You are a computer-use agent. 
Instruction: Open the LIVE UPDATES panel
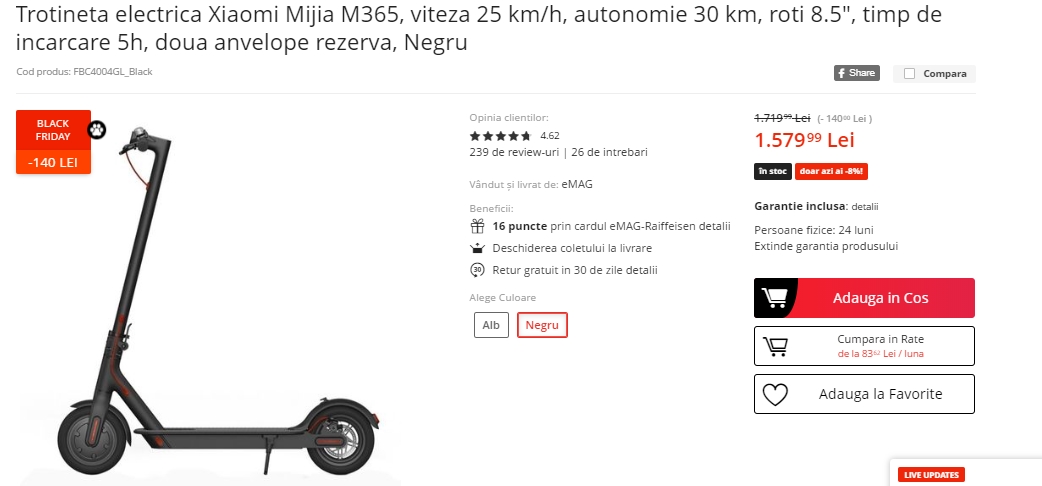coord(931,475)
